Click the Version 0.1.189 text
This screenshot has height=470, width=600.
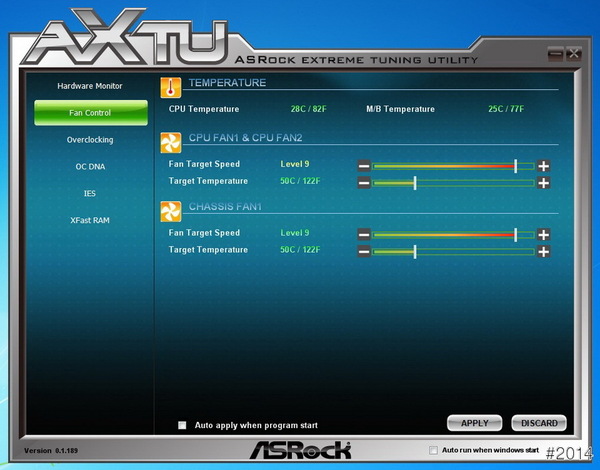pos(51,450)
